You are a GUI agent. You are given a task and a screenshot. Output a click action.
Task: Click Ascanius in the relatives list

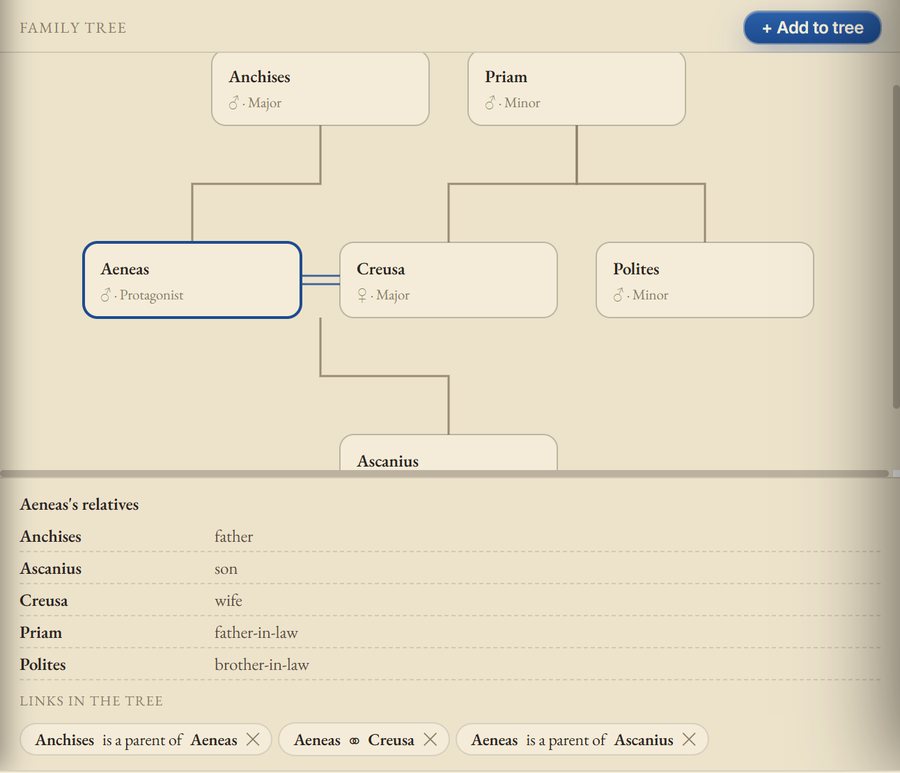[x=51, y=568]
